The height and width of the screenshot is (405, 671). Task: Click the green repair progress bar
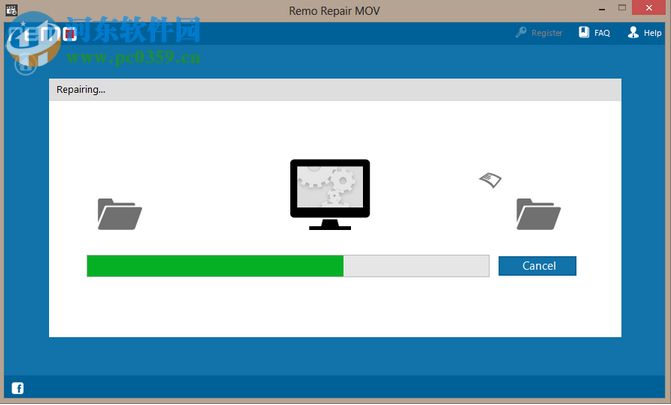[288, 266]
